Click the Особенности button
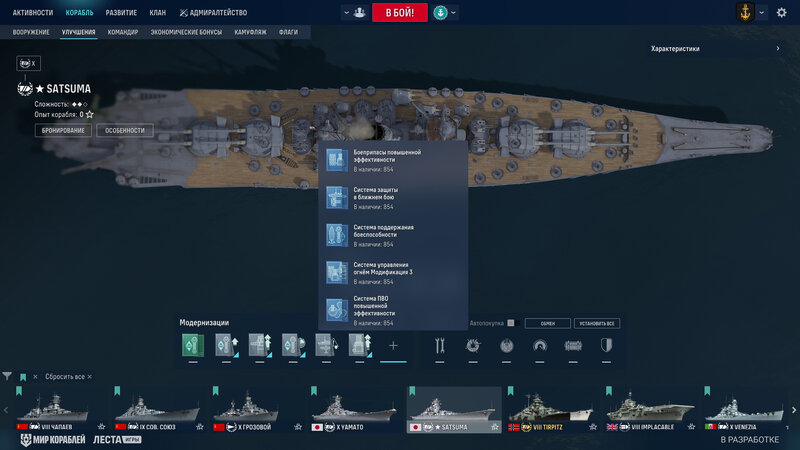 click(125, 131)
